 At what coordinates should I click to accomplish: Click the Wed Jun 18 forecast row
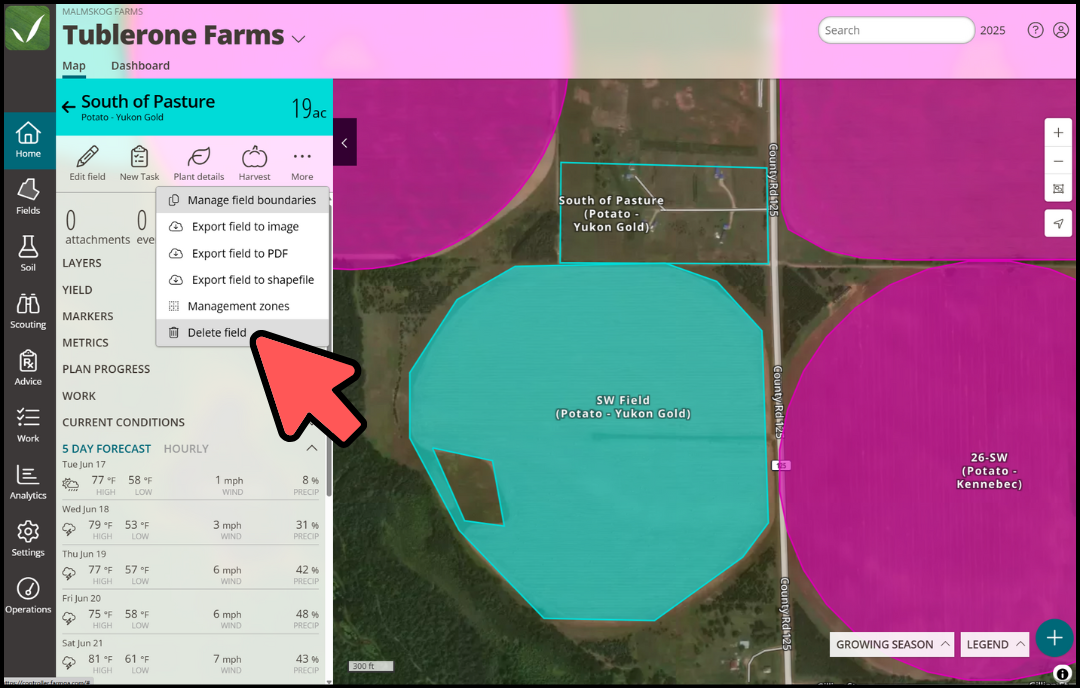click(191, 523)
